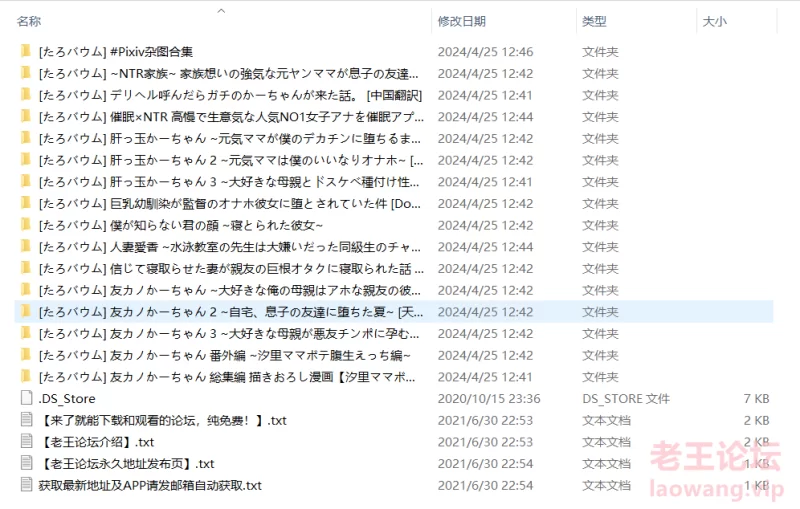Select the highlighted 友カノかーちゃん 2 folder name
This screenshot has height=509, width=800.
[x=231, y=312]
